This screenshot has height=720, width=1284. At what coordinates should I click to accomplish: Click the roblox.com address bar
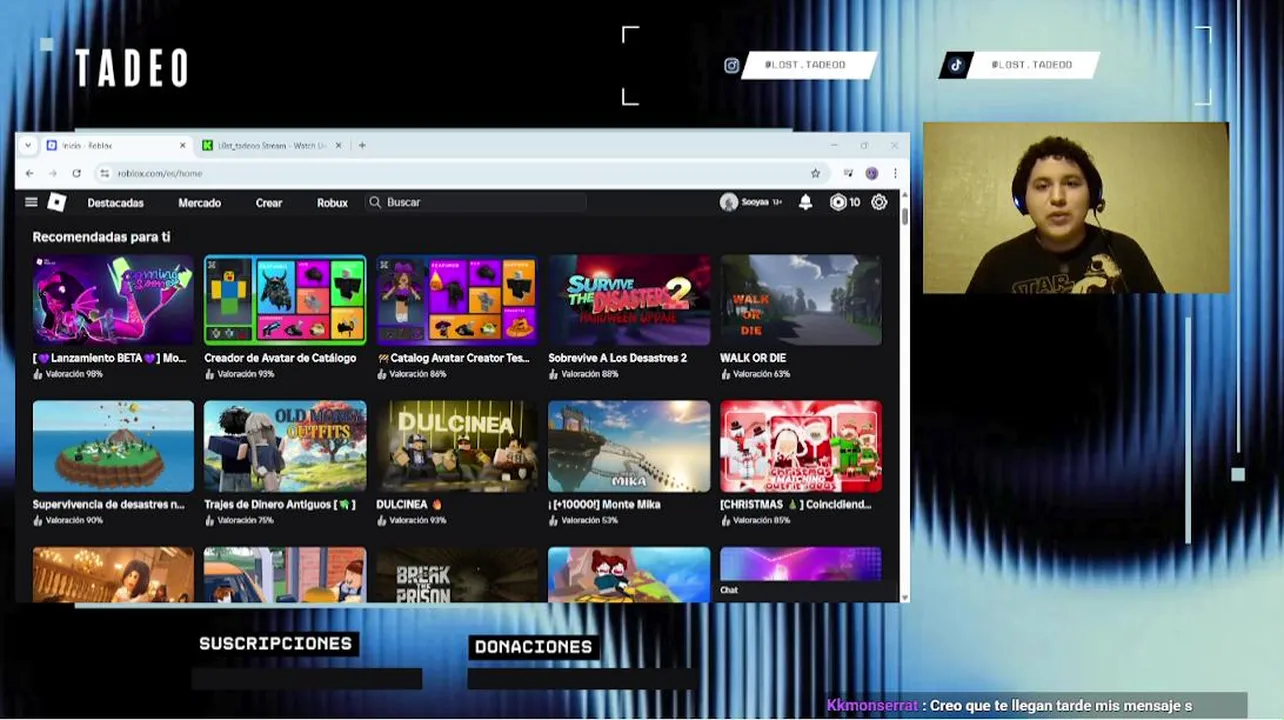pos(460,173)
